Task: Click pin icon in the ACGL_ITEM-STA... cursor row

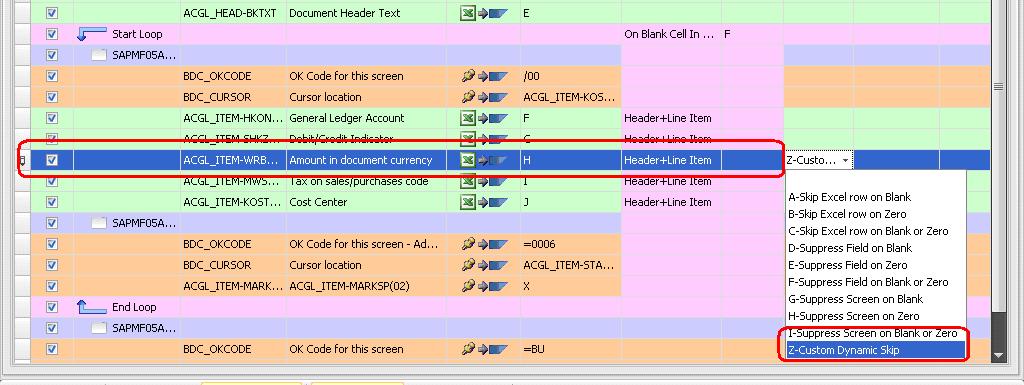Action: click(467, 265)
